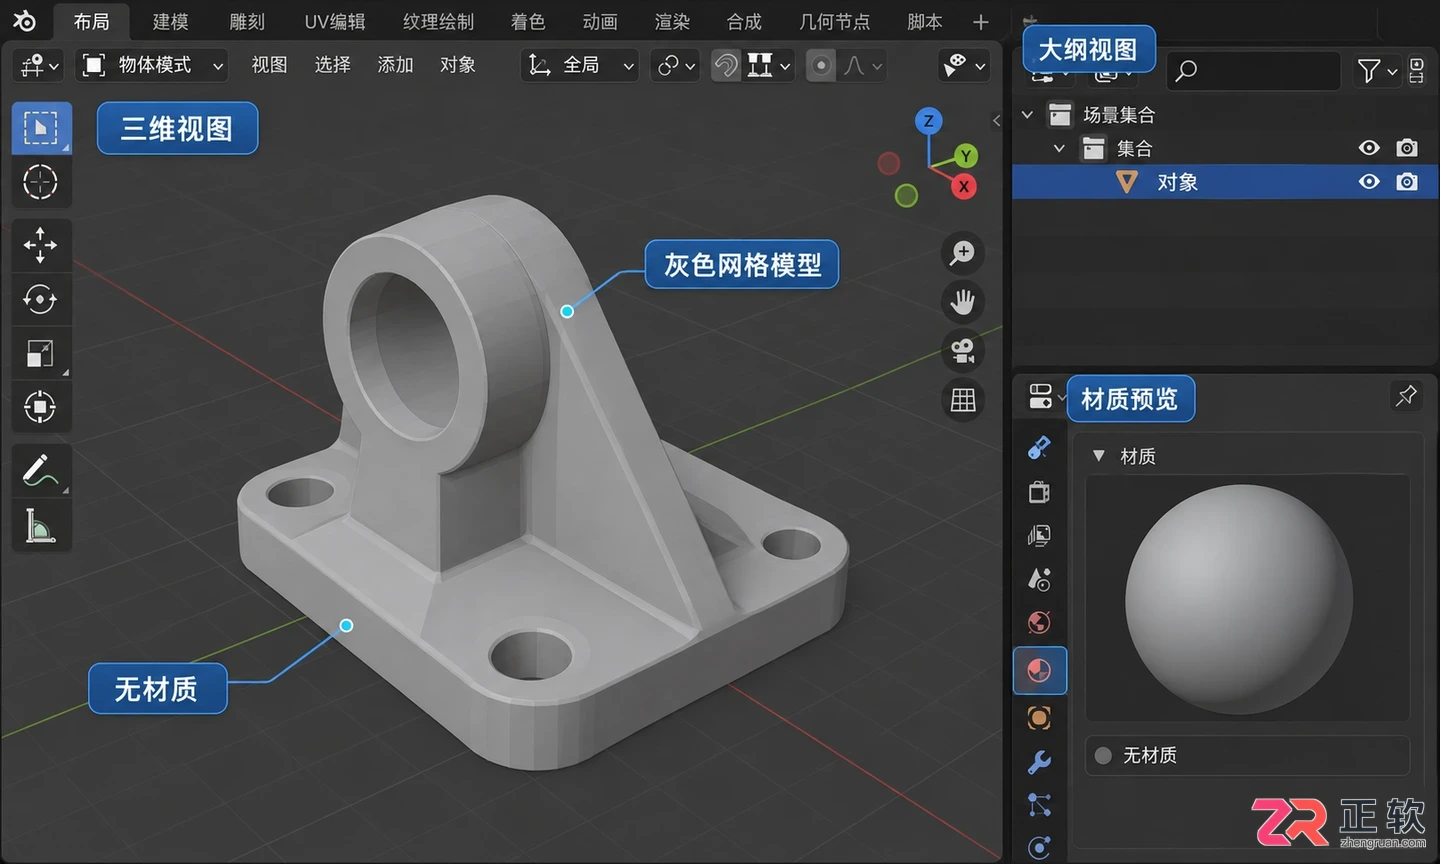Select the Annotate pencil tool

41,470
